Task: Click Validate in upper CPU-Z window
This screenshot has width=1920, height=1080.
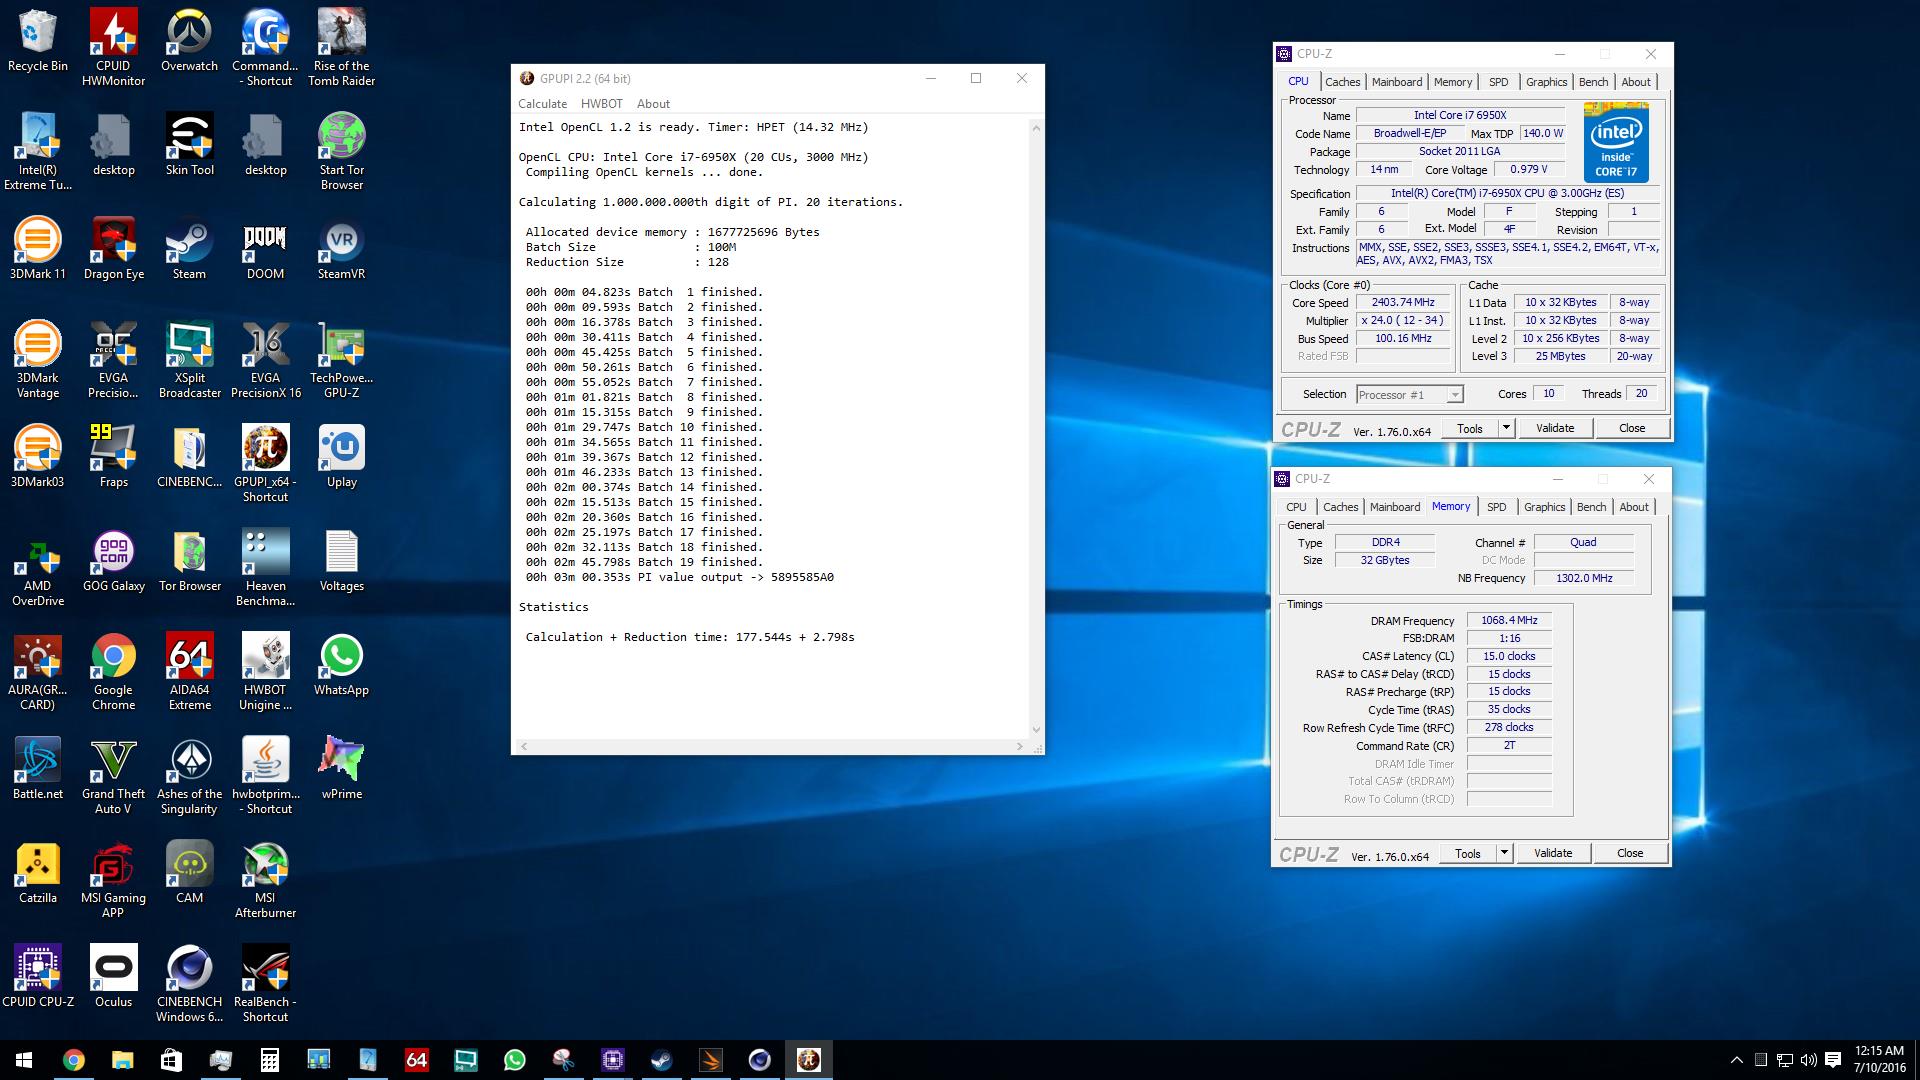Action: pyautogui.click(x=1555, y=428)
